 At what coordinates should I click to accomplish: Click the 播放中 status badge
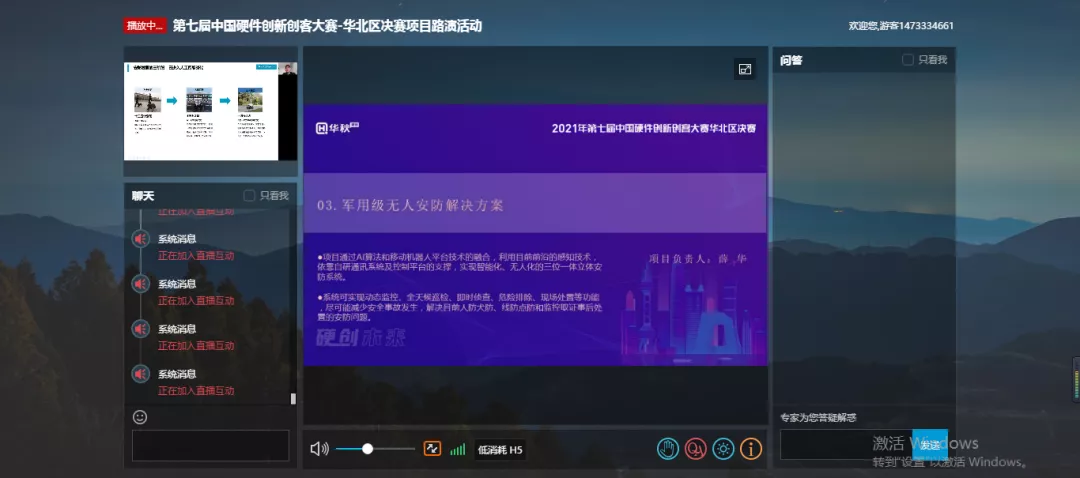pos(145,25)
